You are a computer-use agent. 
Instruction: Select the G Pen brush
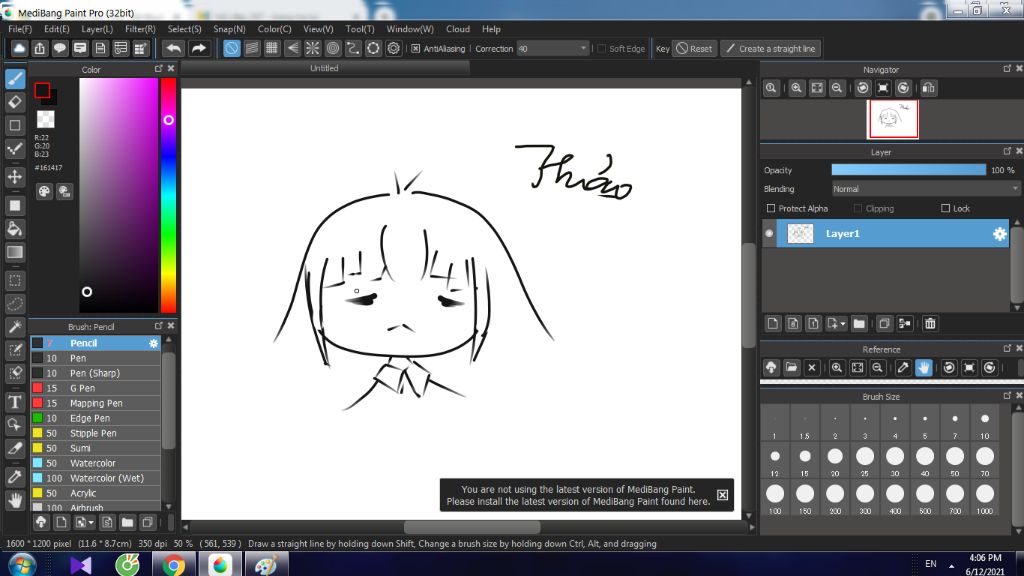[96, 388]
